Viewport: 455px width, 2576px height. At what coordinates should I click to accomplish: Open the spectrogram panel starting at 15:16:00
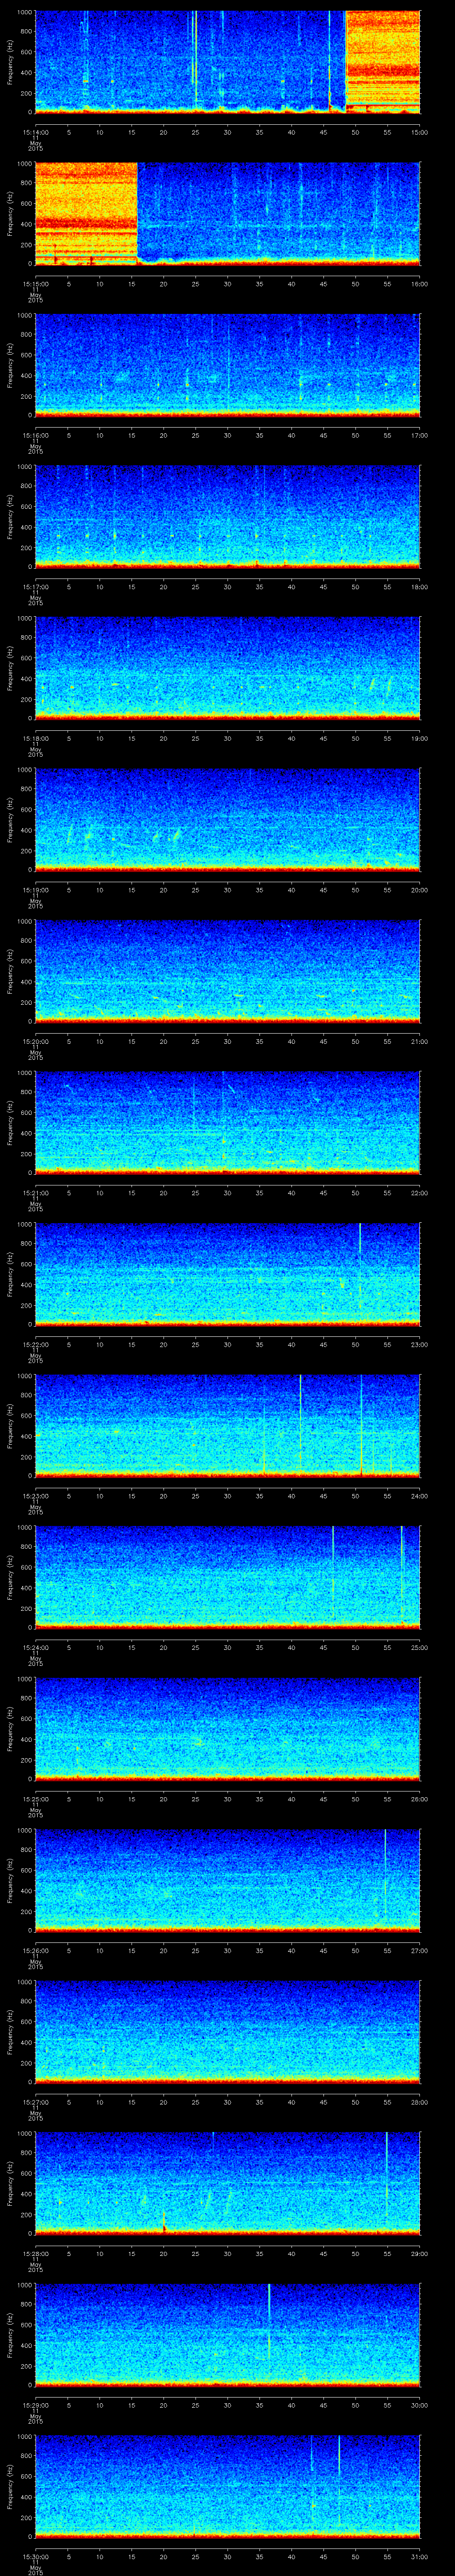227,365
